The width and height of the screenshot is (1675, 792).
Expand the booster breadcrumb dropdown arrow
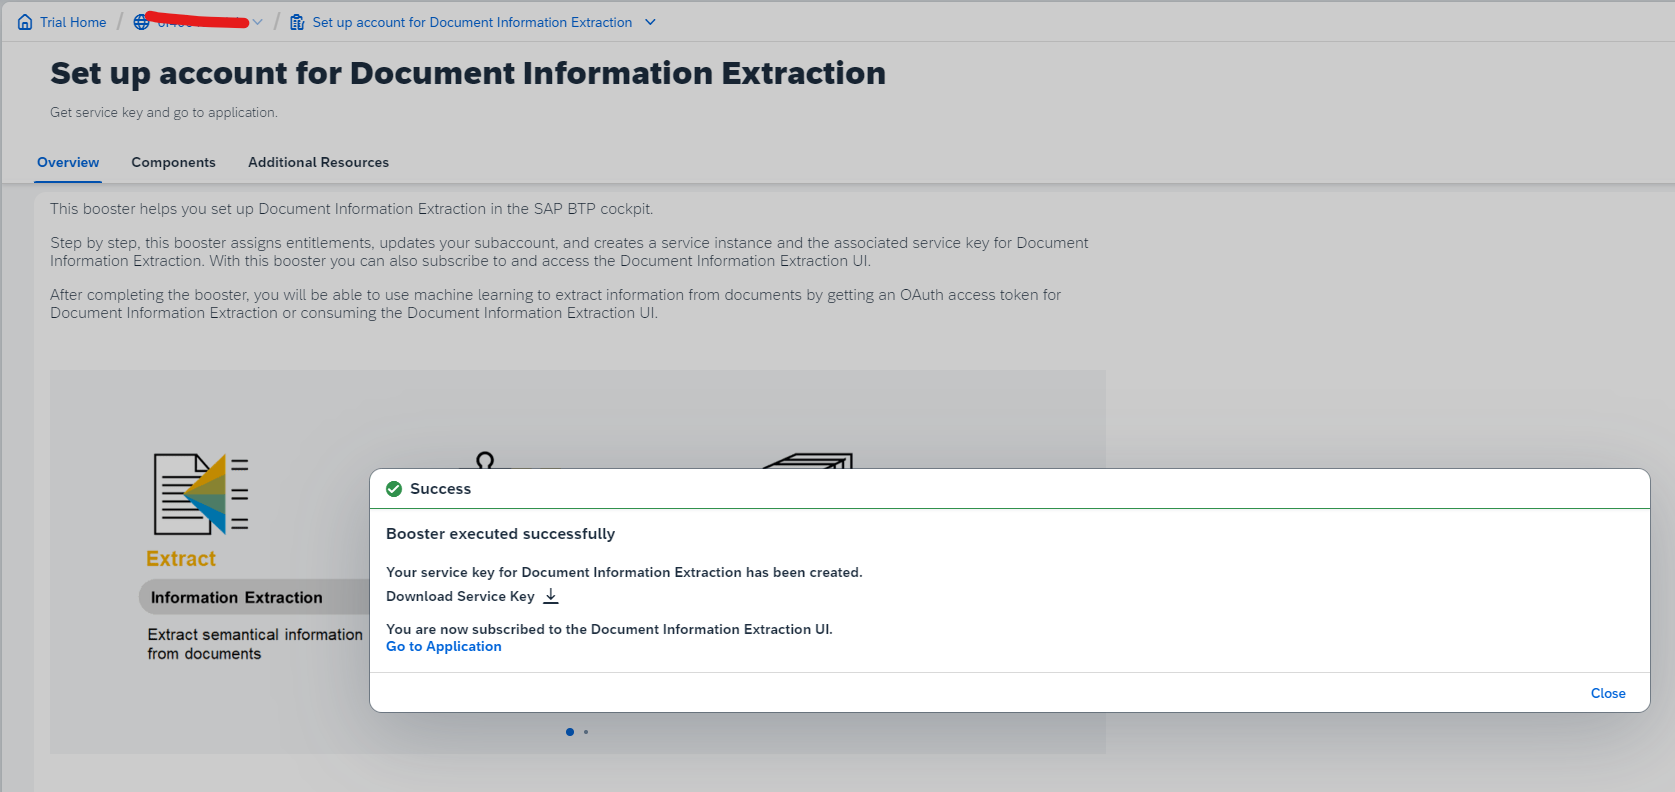650,22
